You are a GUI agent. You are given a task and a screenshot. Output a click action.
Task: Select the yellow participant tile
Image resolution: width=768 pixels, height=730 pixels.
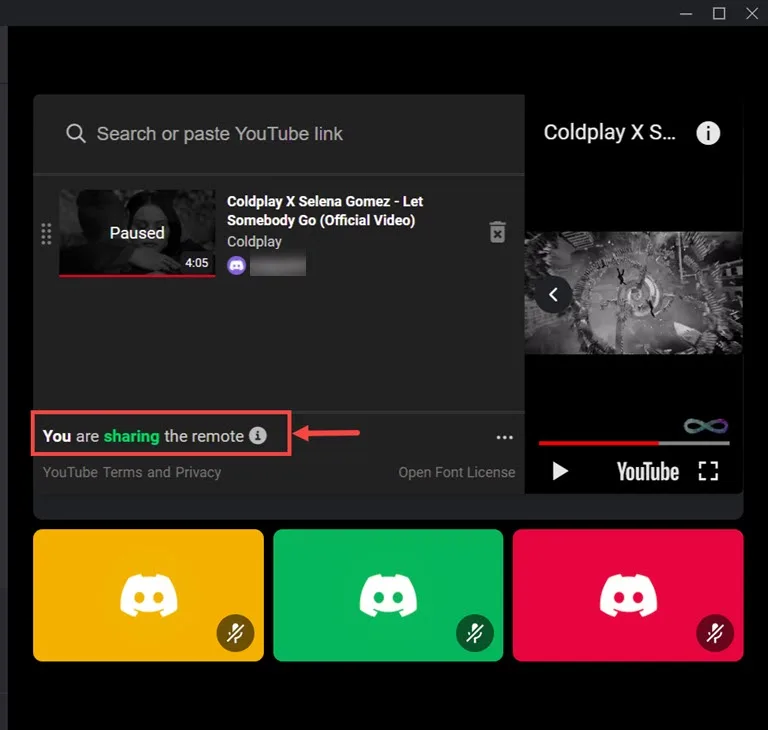click(x=148, y=595)
